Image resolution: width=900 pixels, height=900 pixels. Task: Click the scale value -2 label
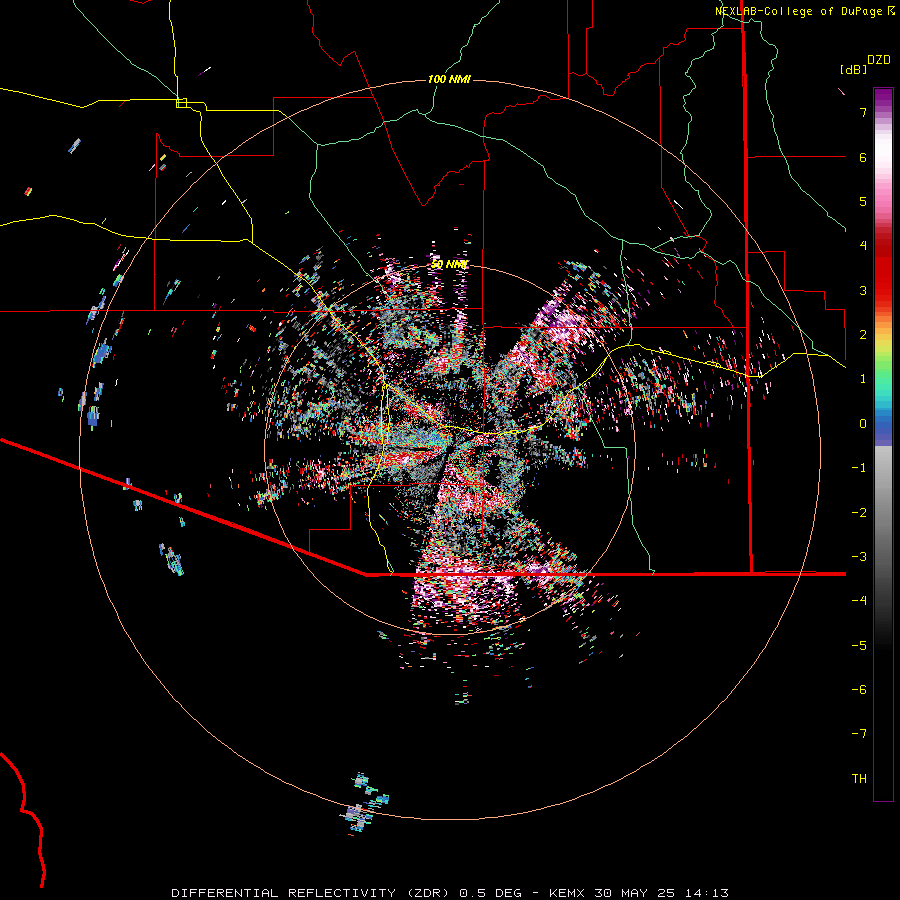[x=859, y=512]
